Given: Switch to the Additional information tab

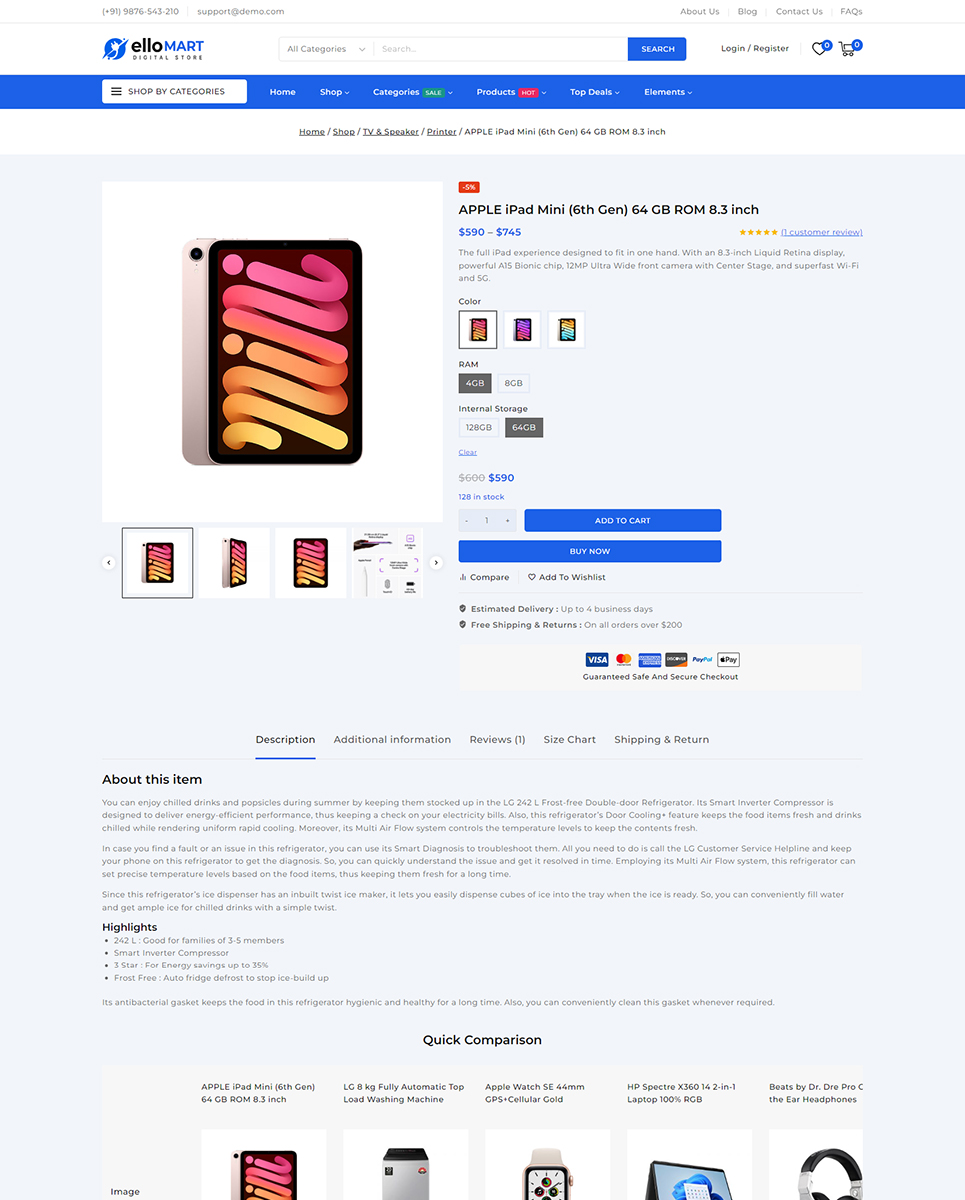Looking at the screenshot, I should coord(392,739).
